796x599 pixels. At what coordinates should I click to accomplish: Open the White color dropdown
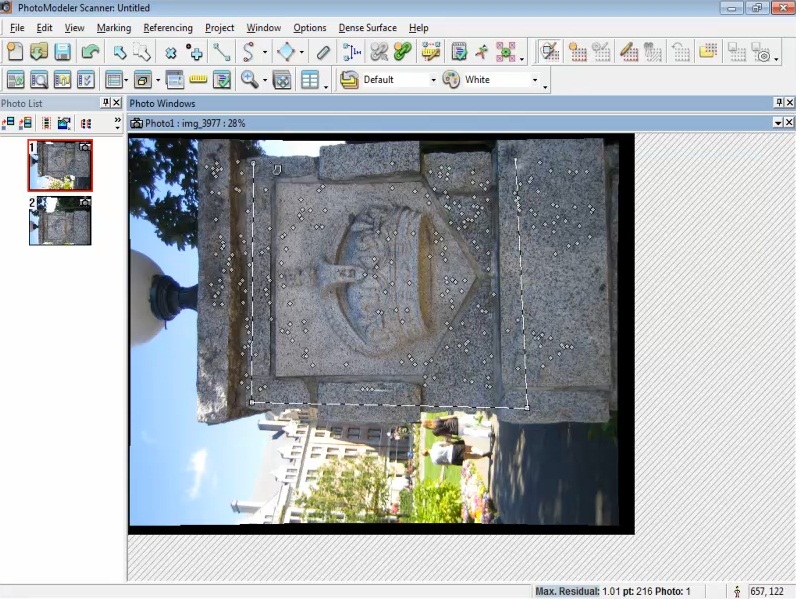pos(534,80)
